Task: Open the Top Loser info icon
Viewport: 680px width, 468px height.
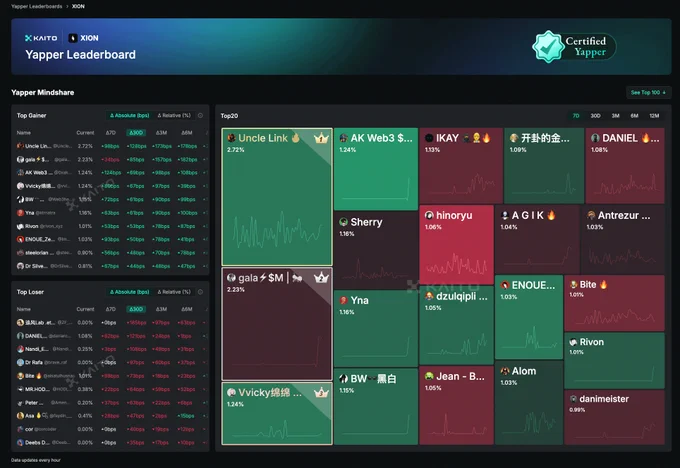Action: (x=200, y=292)
